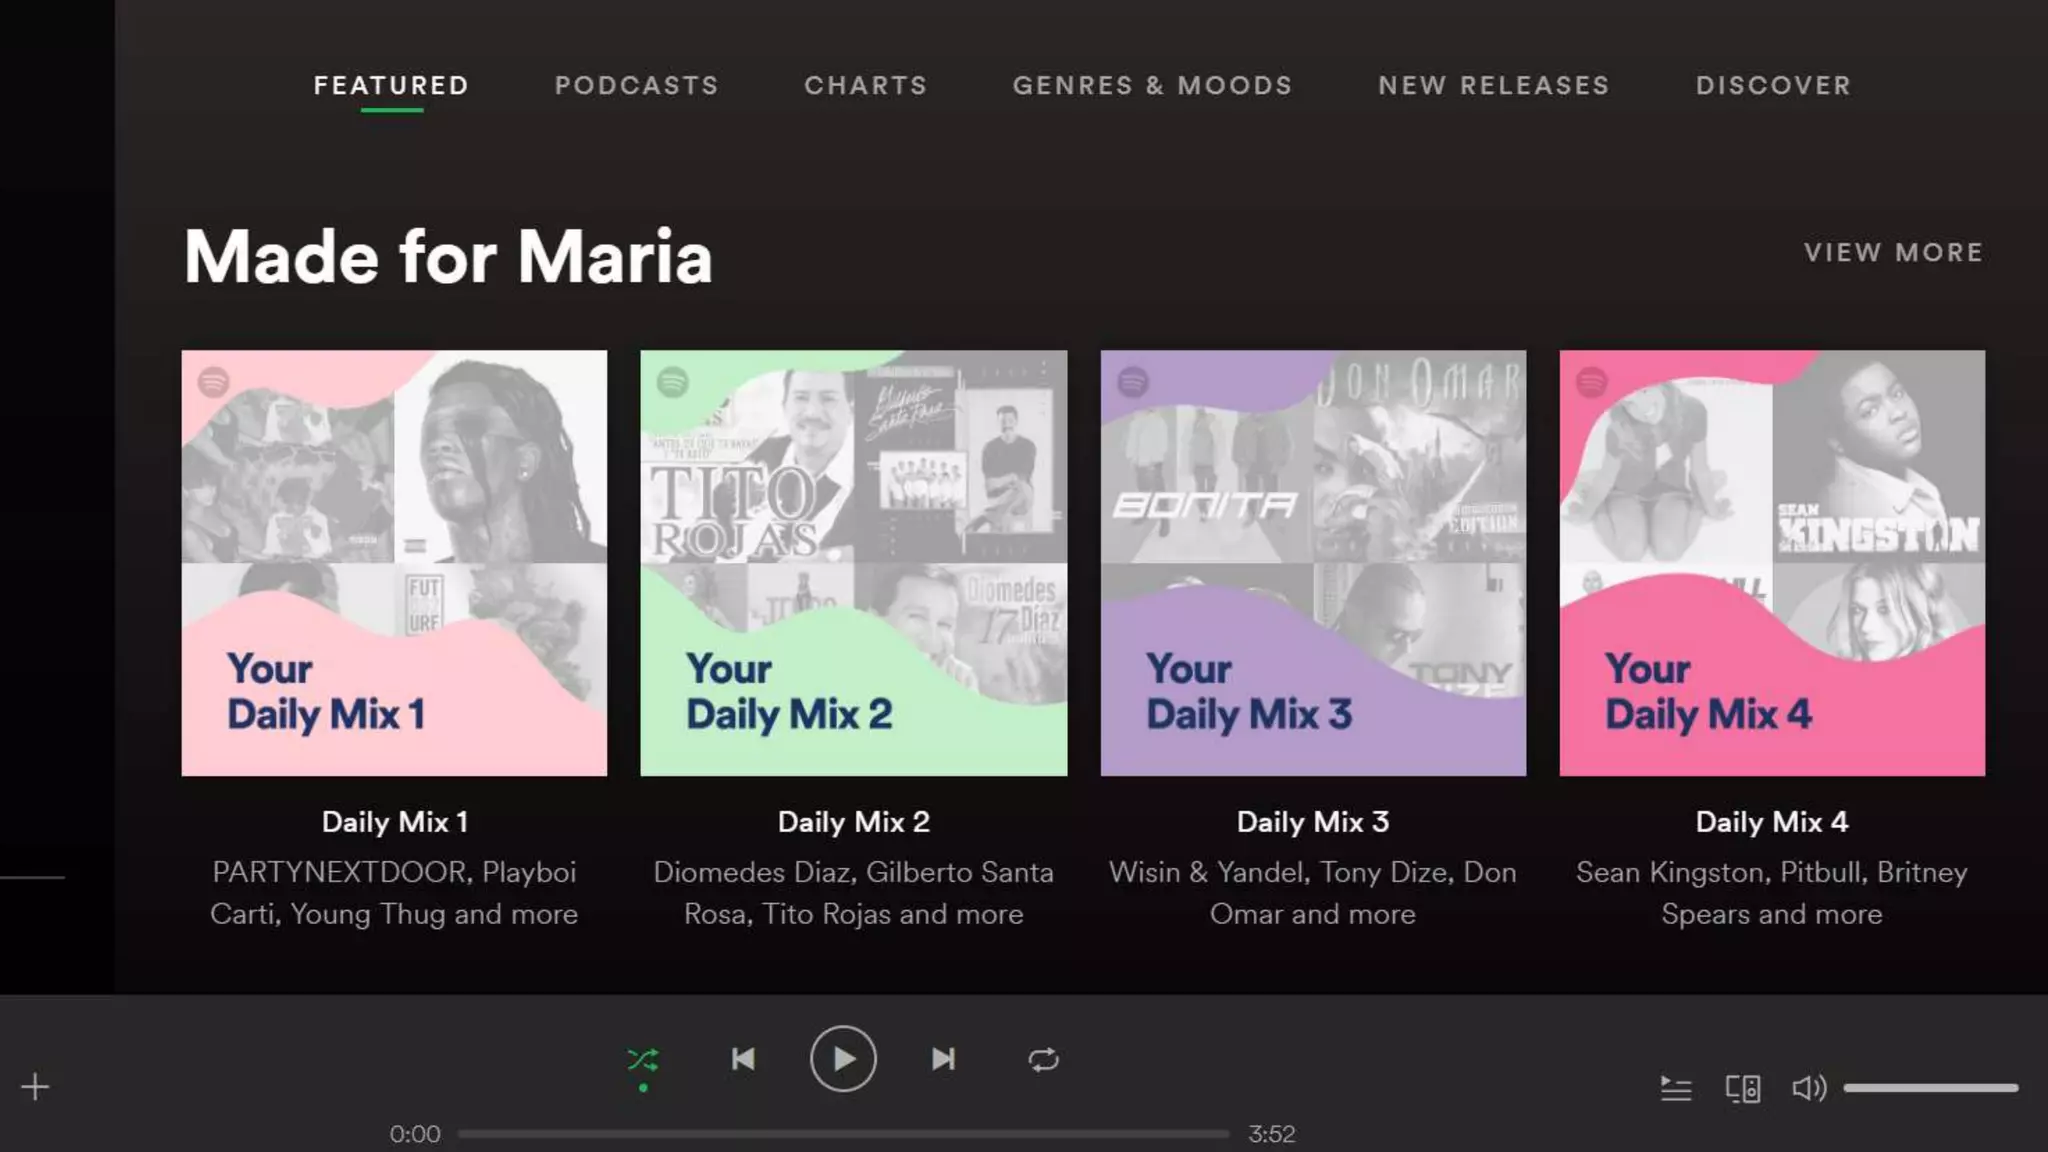Click the plus add icon
Screen dimensions: 2048x1152
click(x=35, y=1087)
